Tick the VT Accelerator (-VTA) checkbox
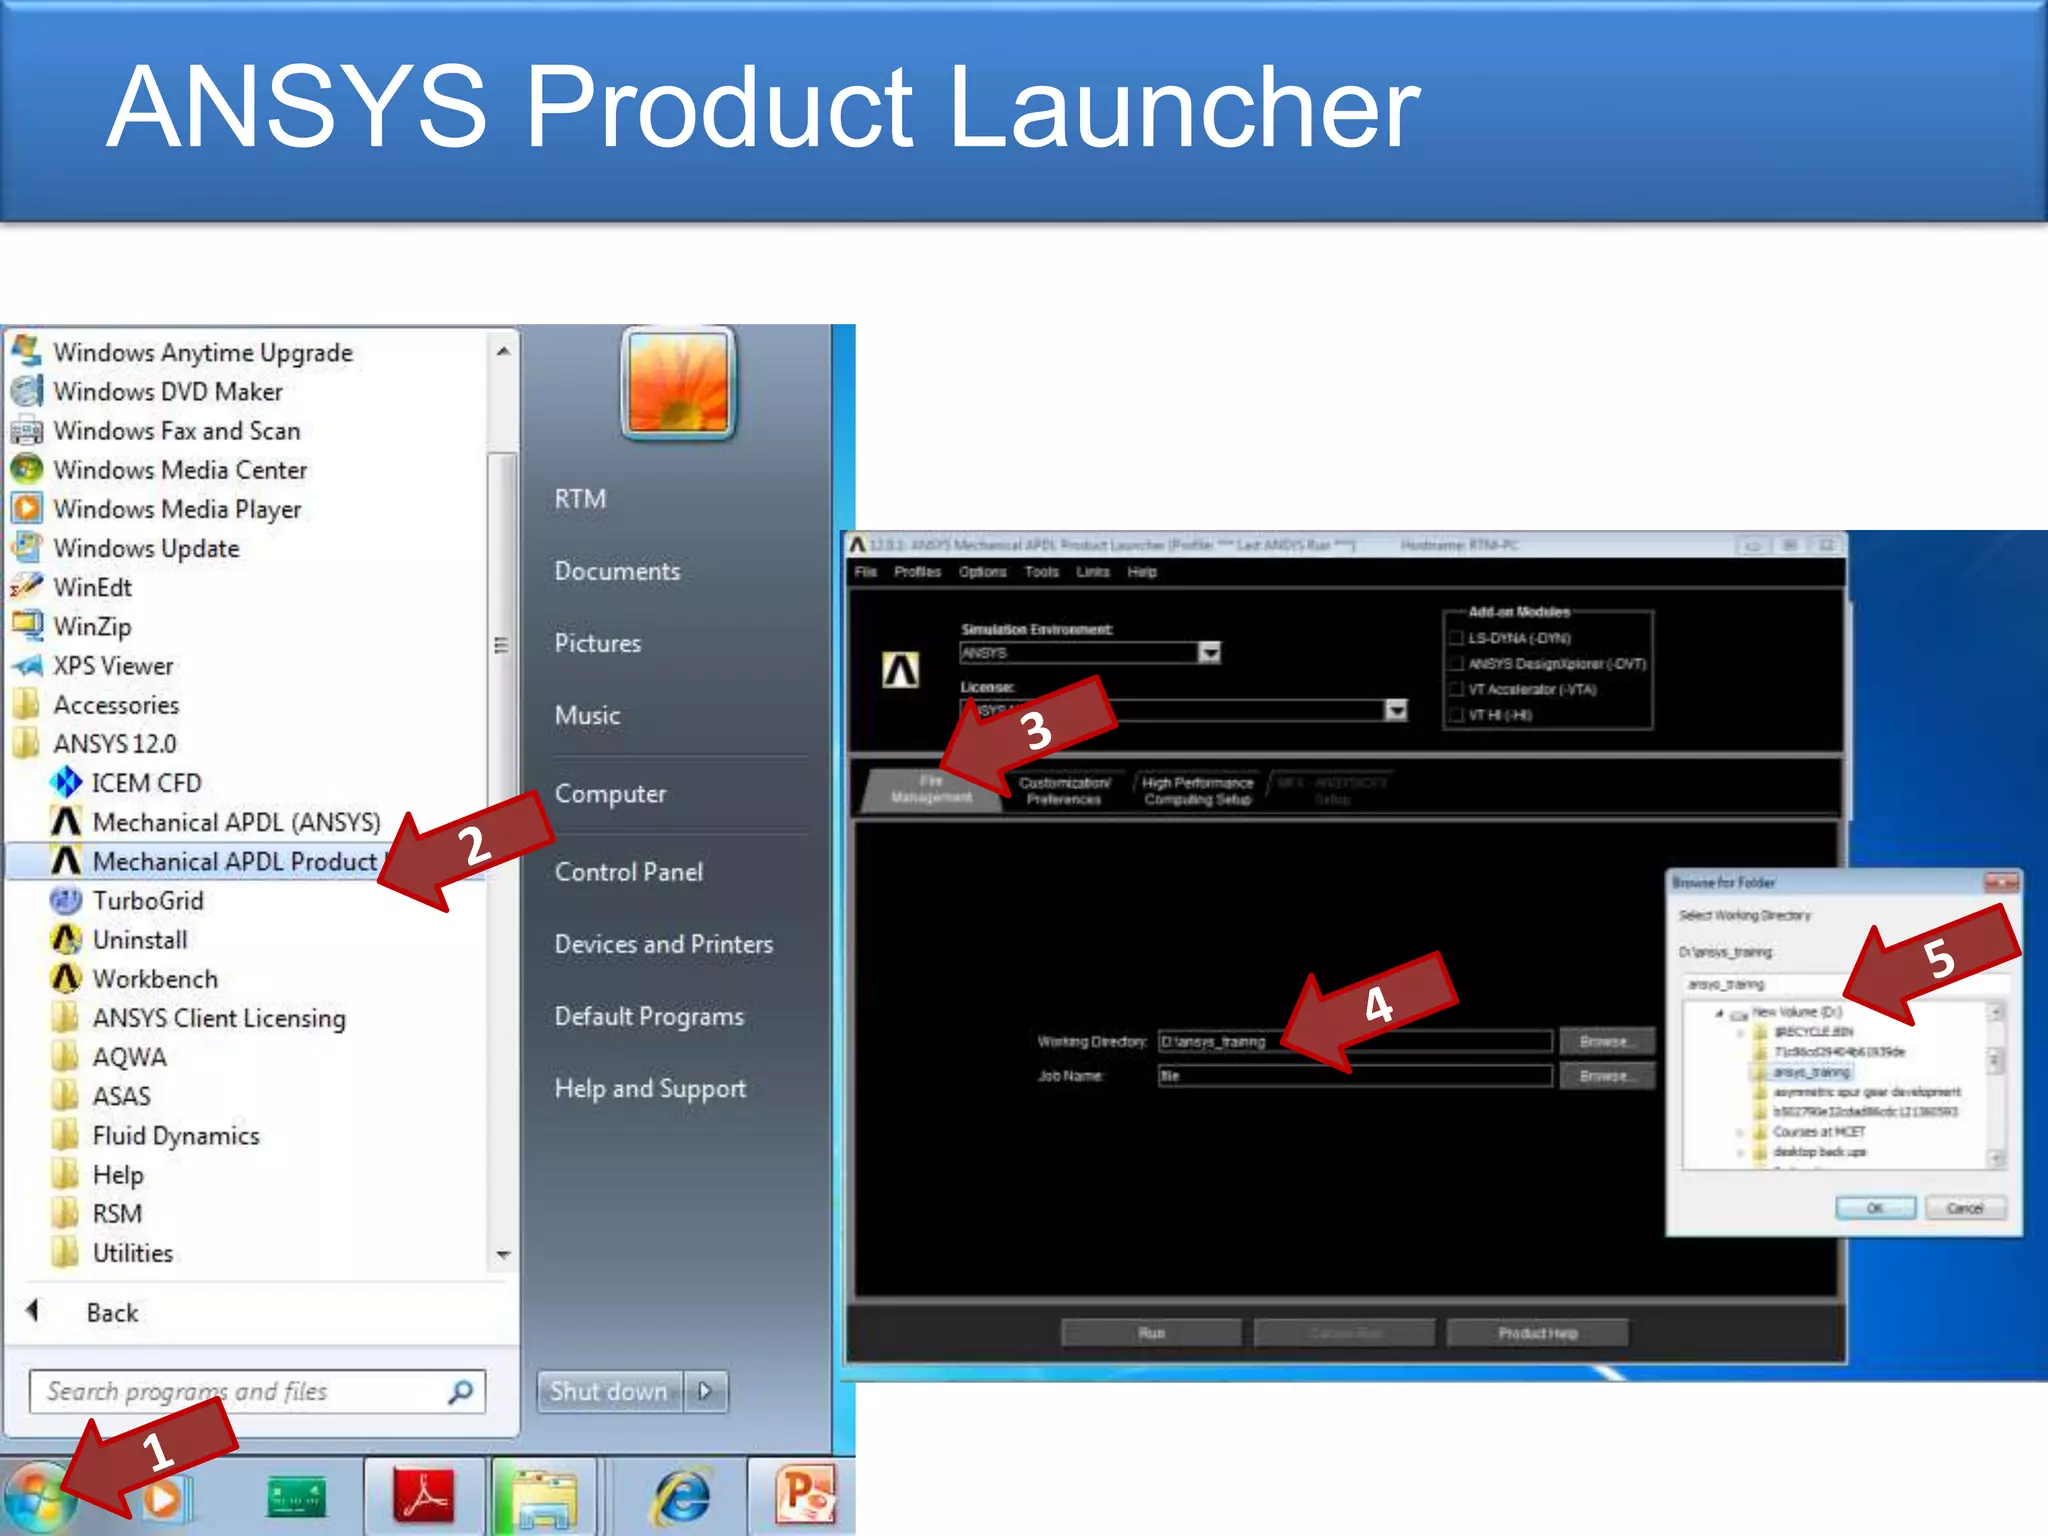This screenshot has height=1536, width=2048. 1456,689
